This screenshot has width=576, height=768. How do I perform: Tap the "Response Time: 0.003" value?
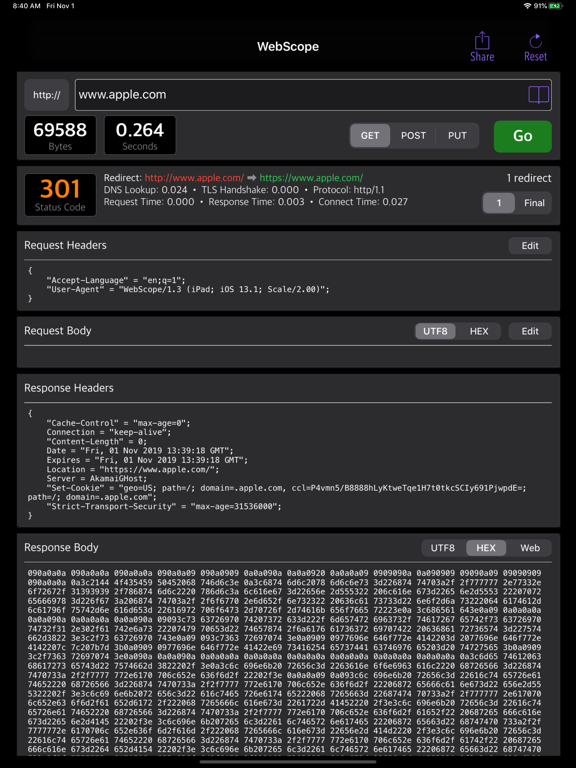256,202
